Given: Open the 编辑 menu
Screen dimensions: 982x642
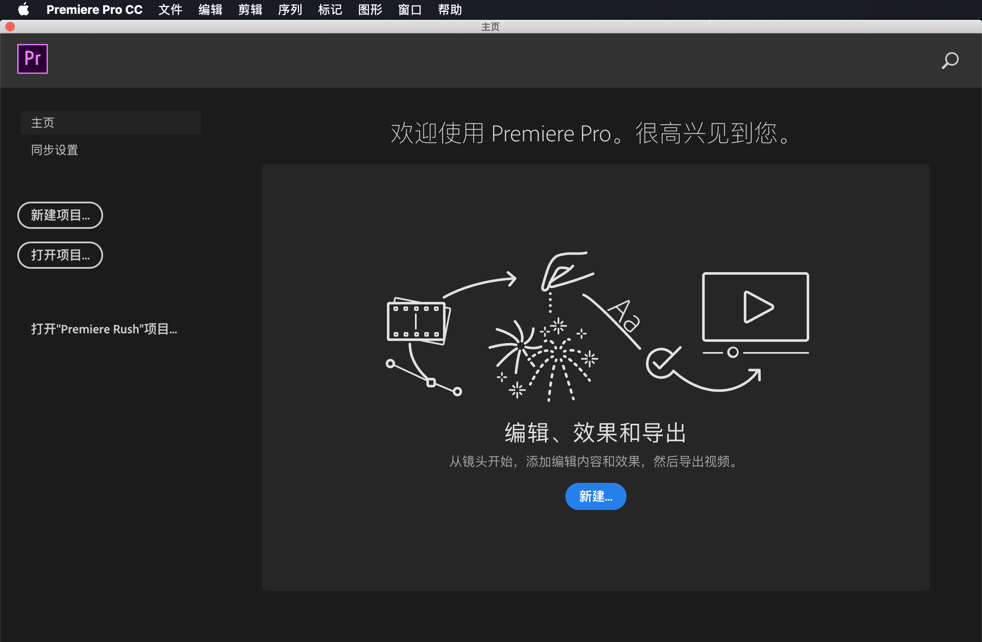Looking at the screenshot, I should (210, 9).
